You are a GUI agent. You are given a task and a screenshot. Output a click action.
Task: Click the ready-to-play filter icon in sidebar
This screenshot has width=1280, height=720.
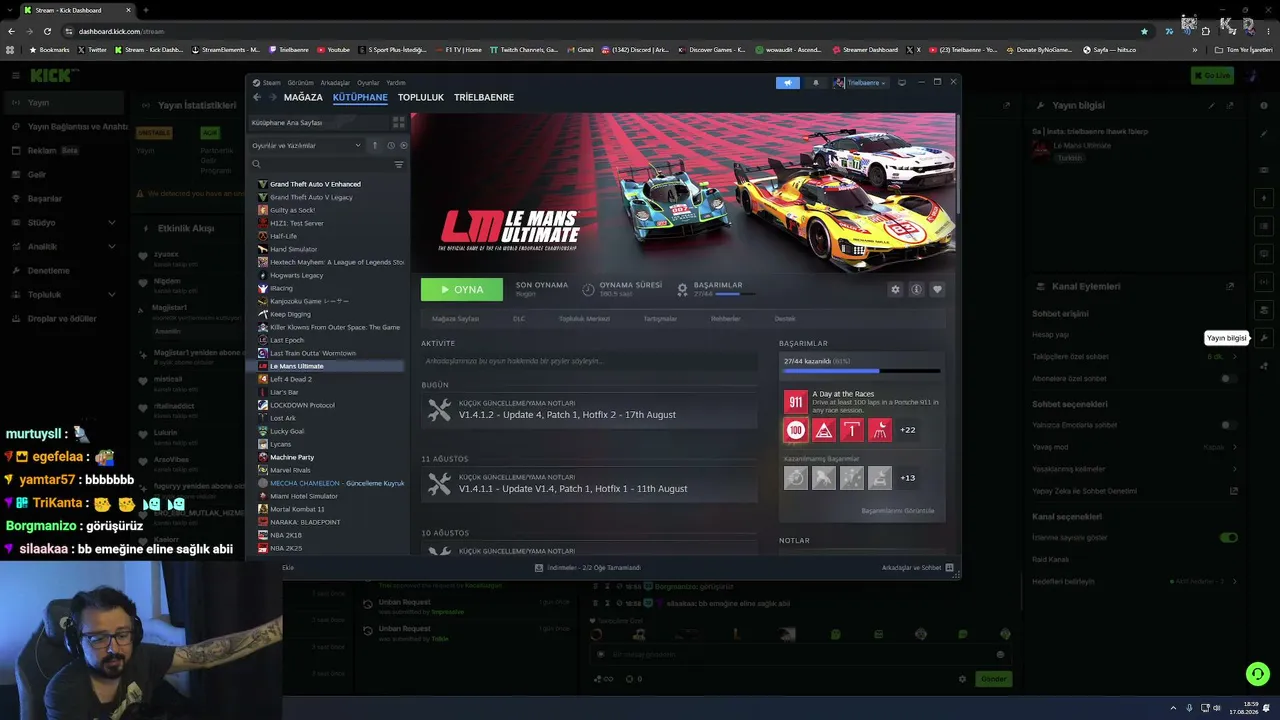pos(403,145)
